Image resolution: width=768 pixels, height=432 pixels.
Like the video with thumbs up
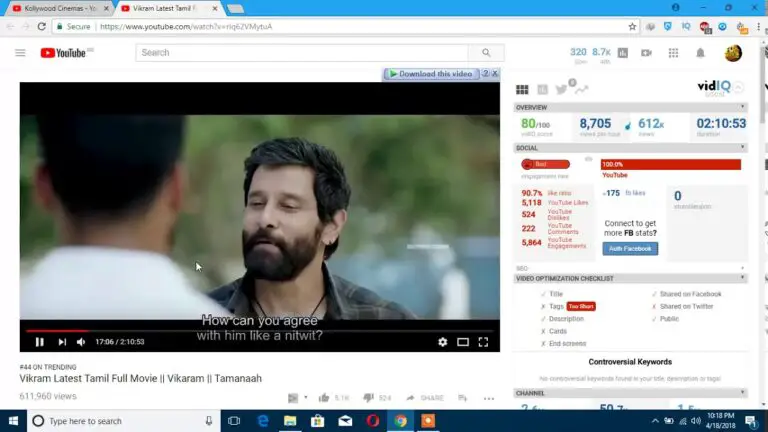[324, 397]
